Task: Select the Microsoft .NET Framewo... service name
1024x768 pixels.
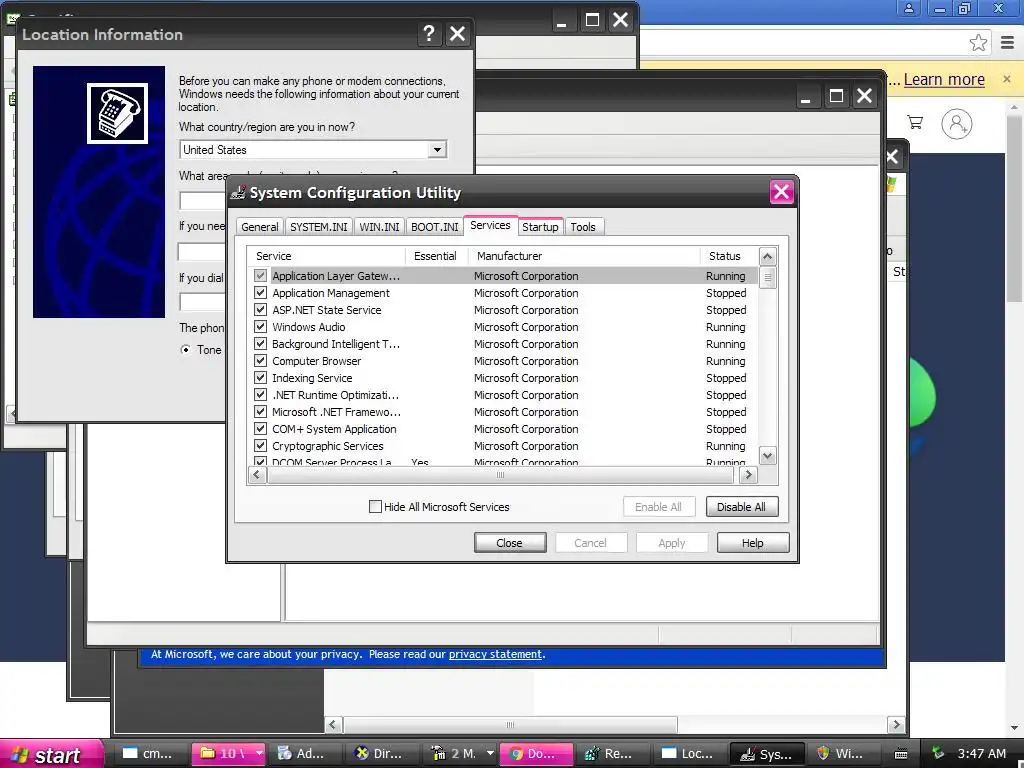Action: click(x=336, y=411)
